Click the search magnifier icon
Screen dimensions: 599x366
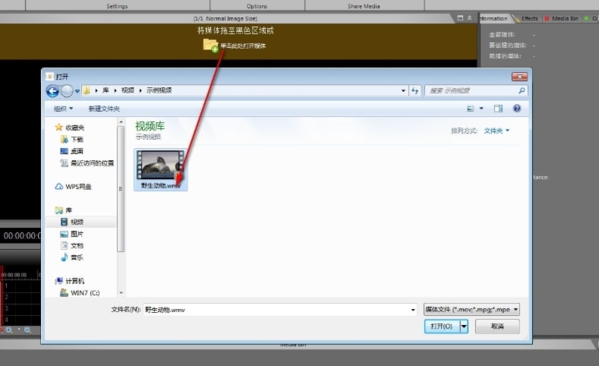click(521, 91)
